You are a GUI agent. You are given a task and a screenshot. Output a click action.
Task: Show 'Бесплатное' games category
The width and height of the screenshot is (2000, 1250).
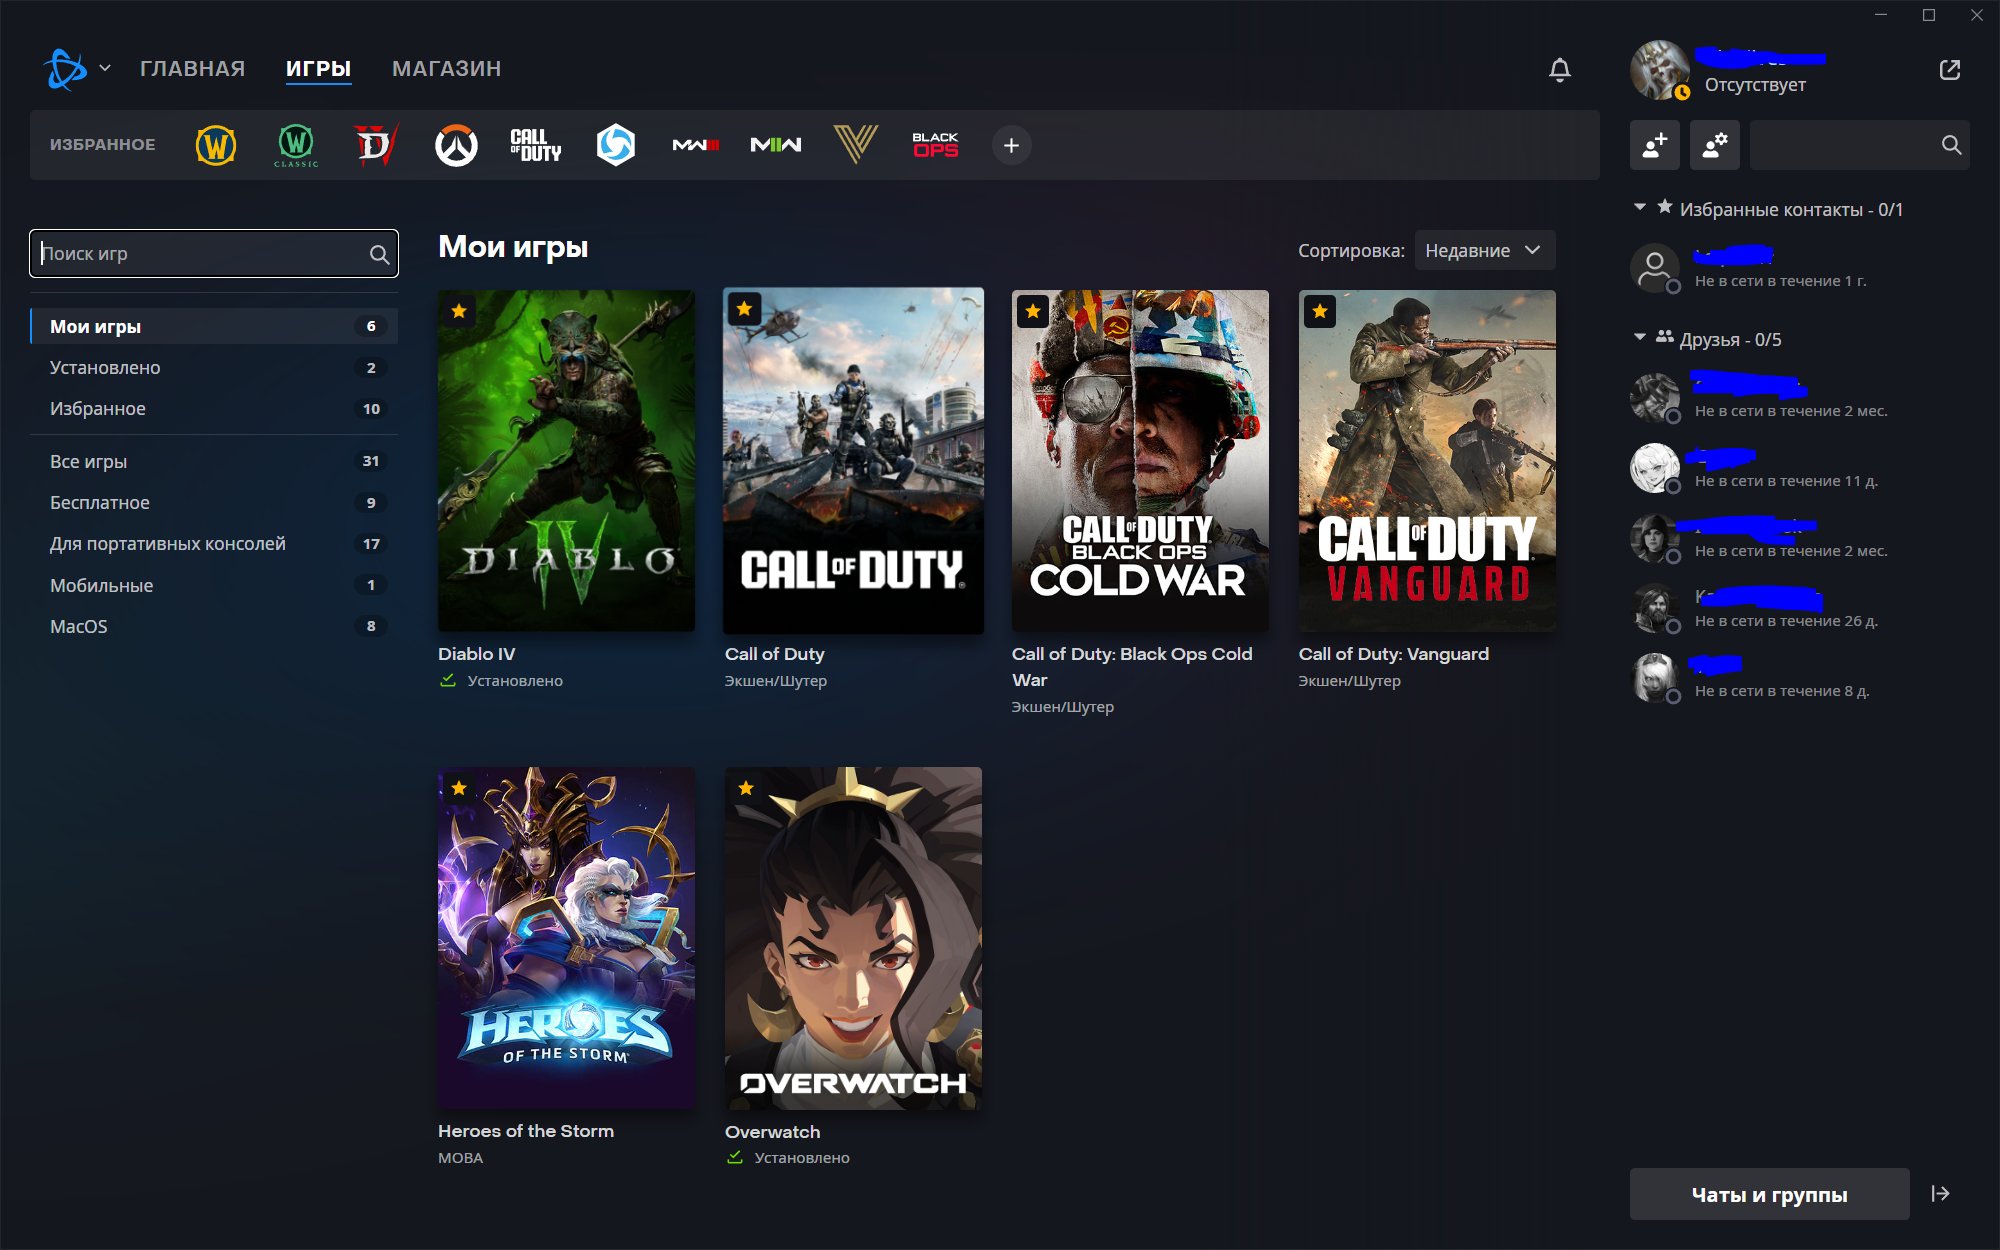coord(214,502)
